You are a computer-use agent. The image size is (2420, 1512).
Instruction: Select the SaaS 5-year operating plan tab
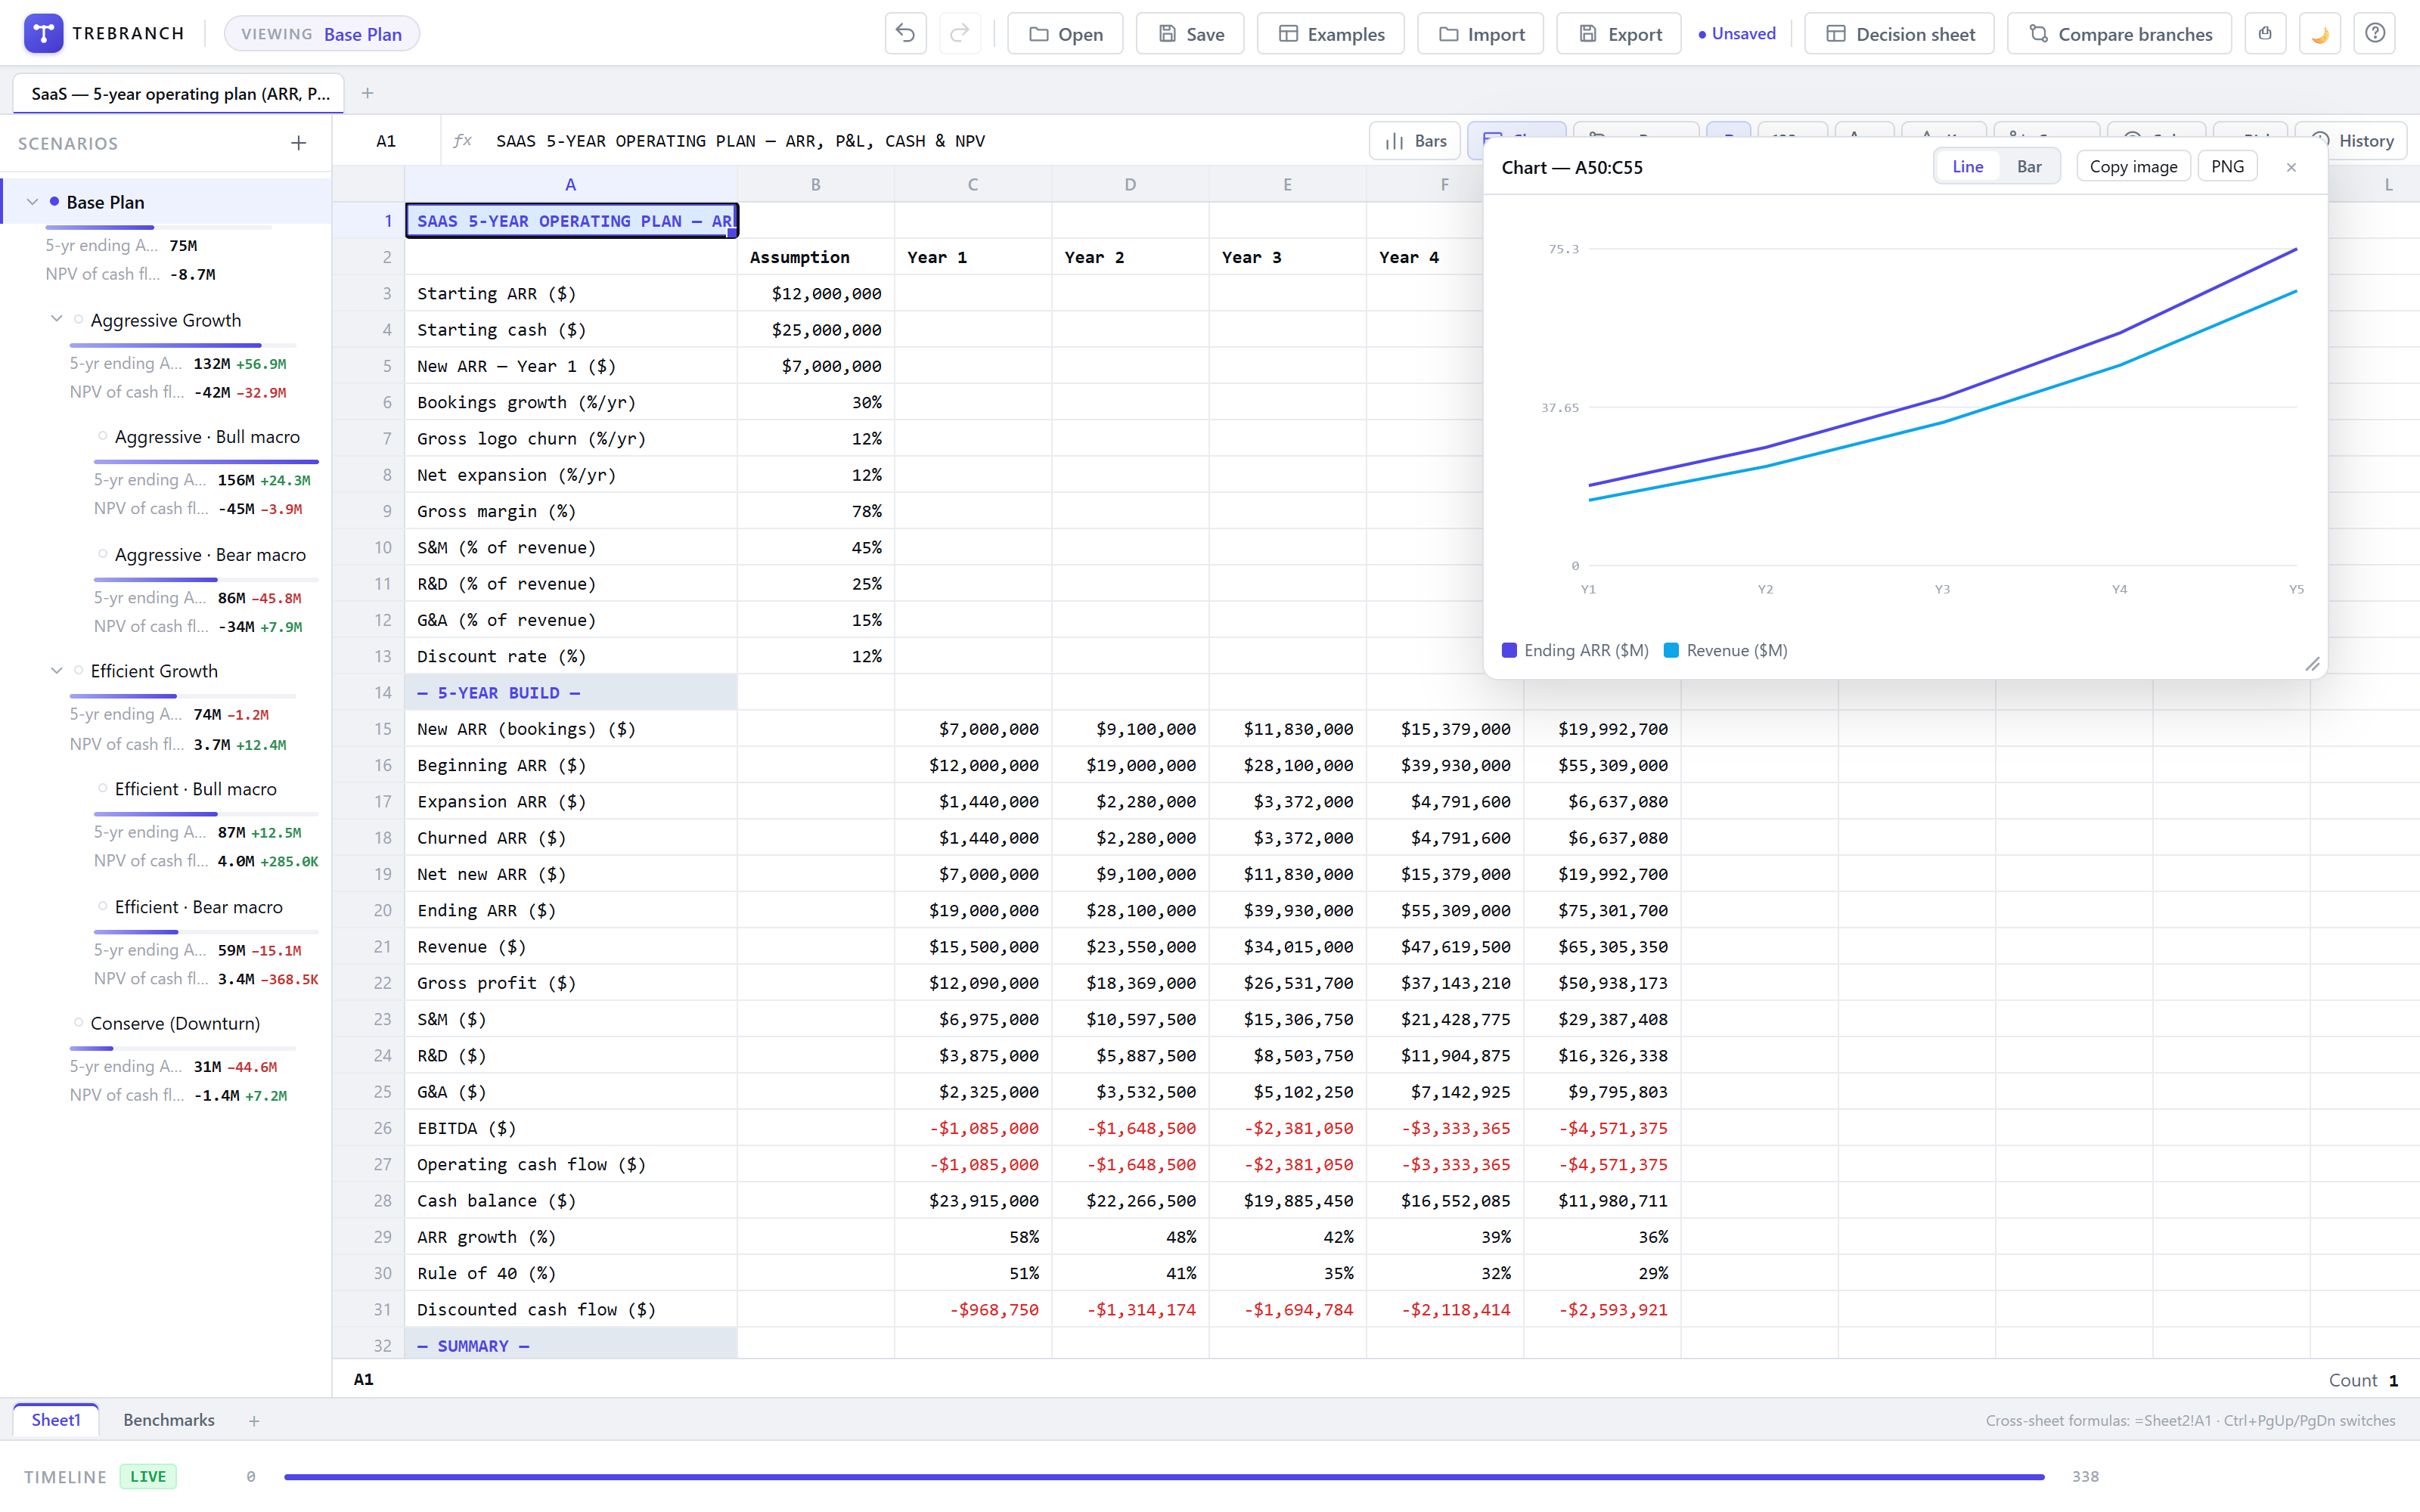[179, 93]
